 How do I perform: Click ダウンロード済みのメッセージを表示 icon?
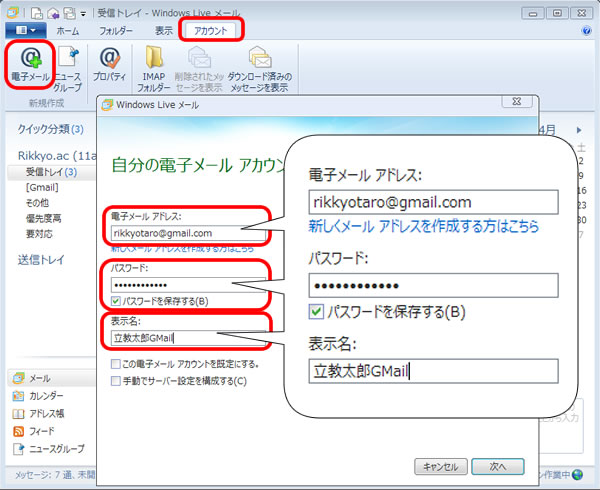tap(259, 69)
